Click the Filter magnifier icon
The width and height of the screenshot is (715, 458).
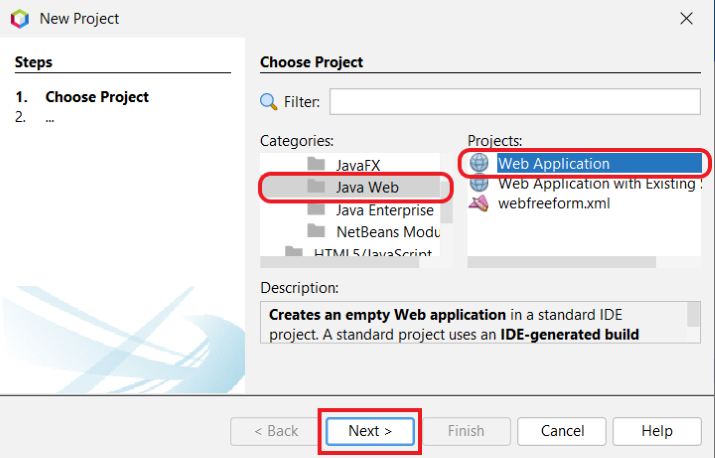click(268, 102)
